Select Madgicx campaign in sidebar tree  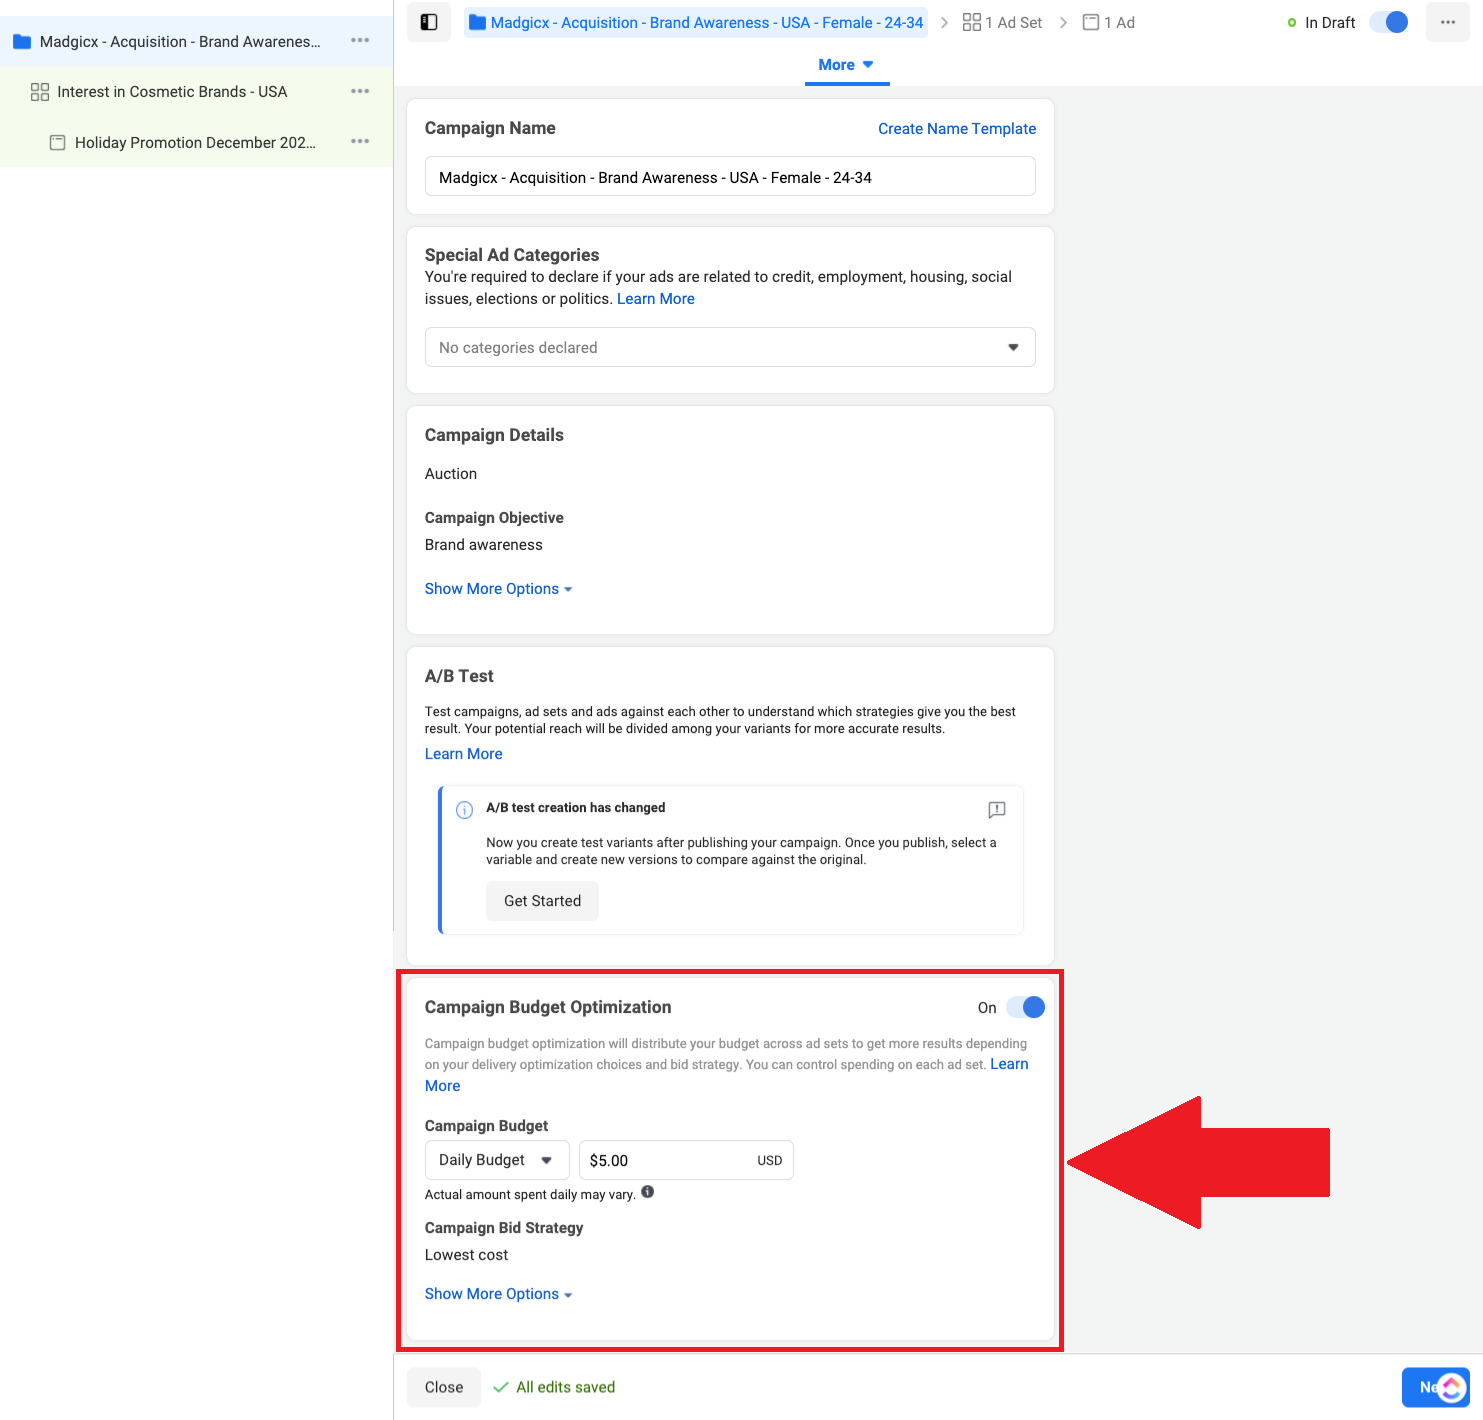point(180,42)
